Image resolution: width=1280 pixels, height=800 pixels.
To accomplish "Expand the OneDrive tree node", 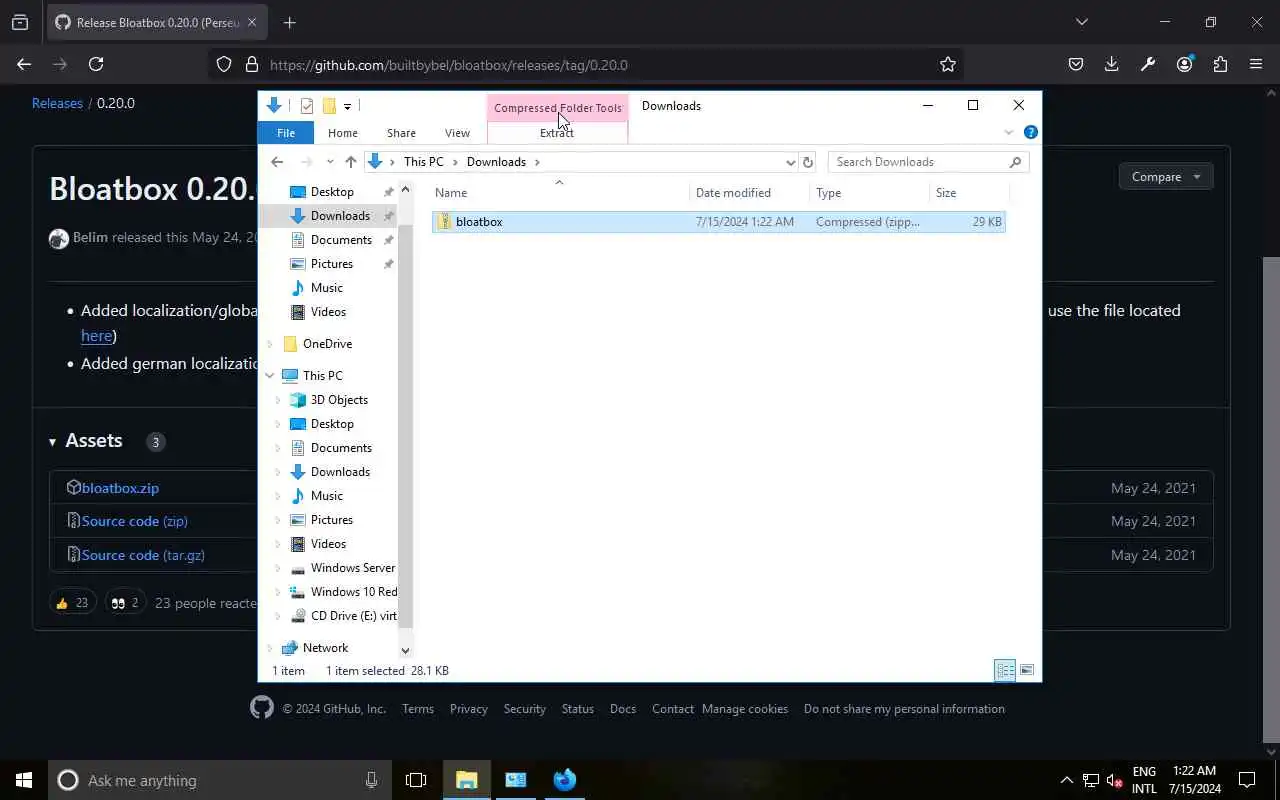I will click(270, 344).
